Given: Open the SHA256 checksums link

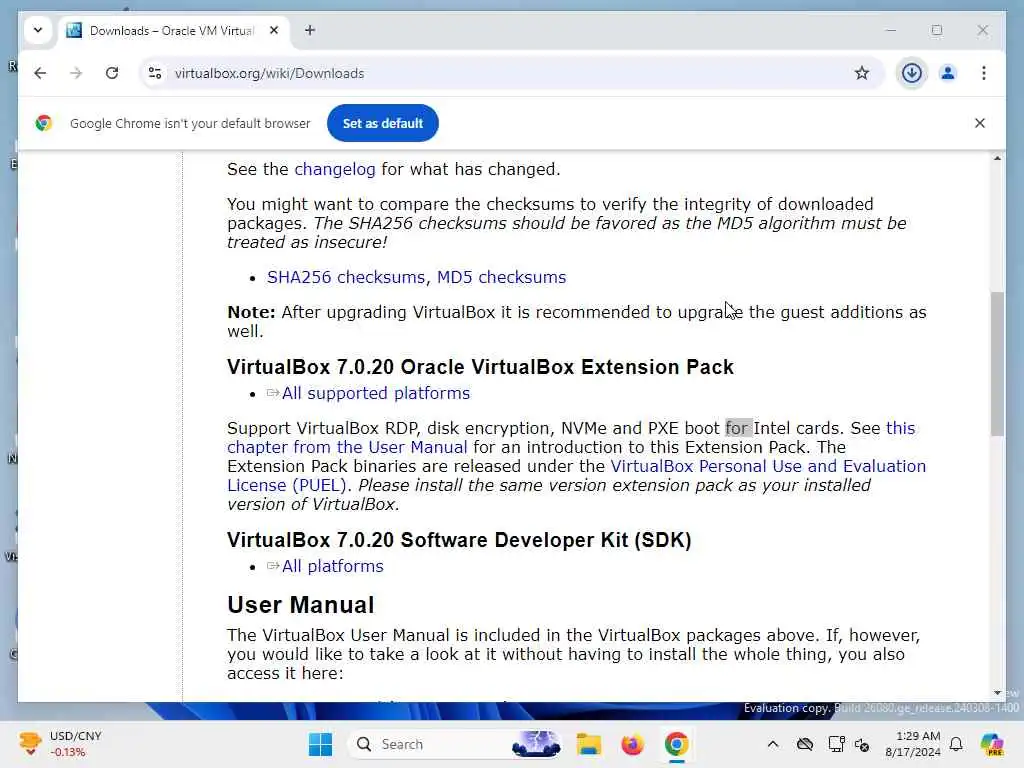Looking at the screenshot, I should (x=346, y=277).
